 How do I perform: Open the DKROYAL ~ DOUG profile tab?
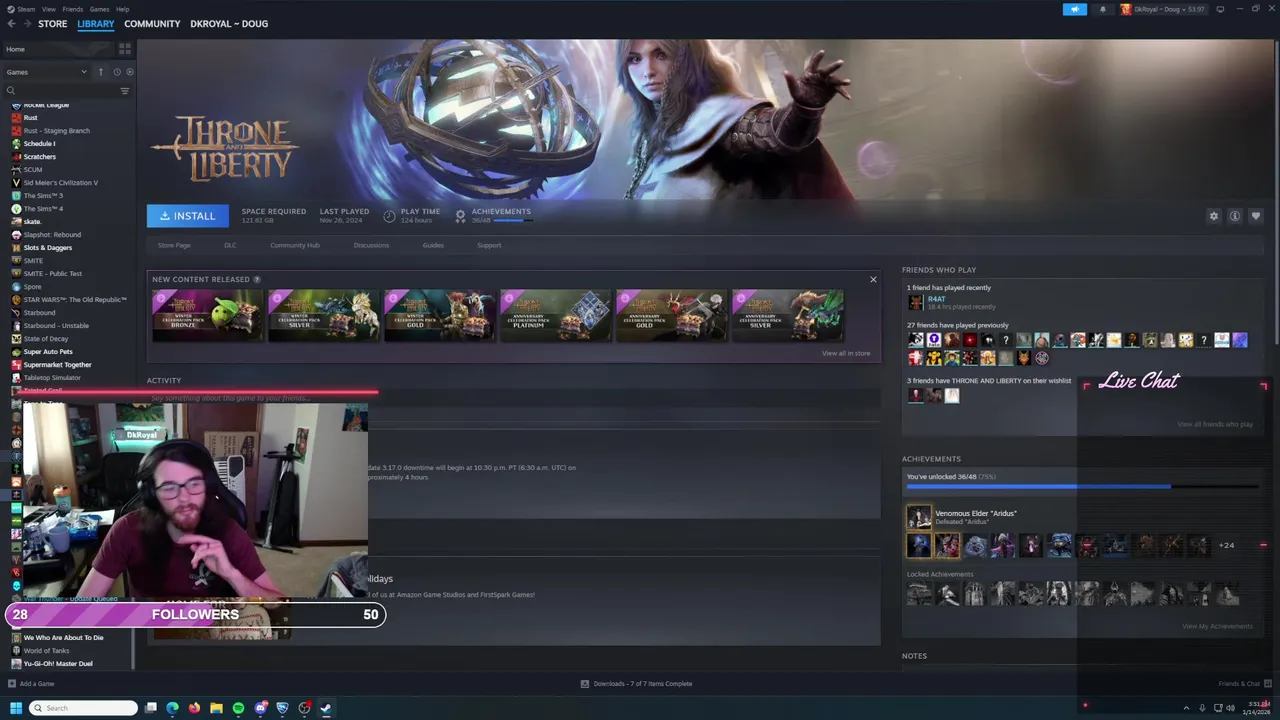point(229,24)
